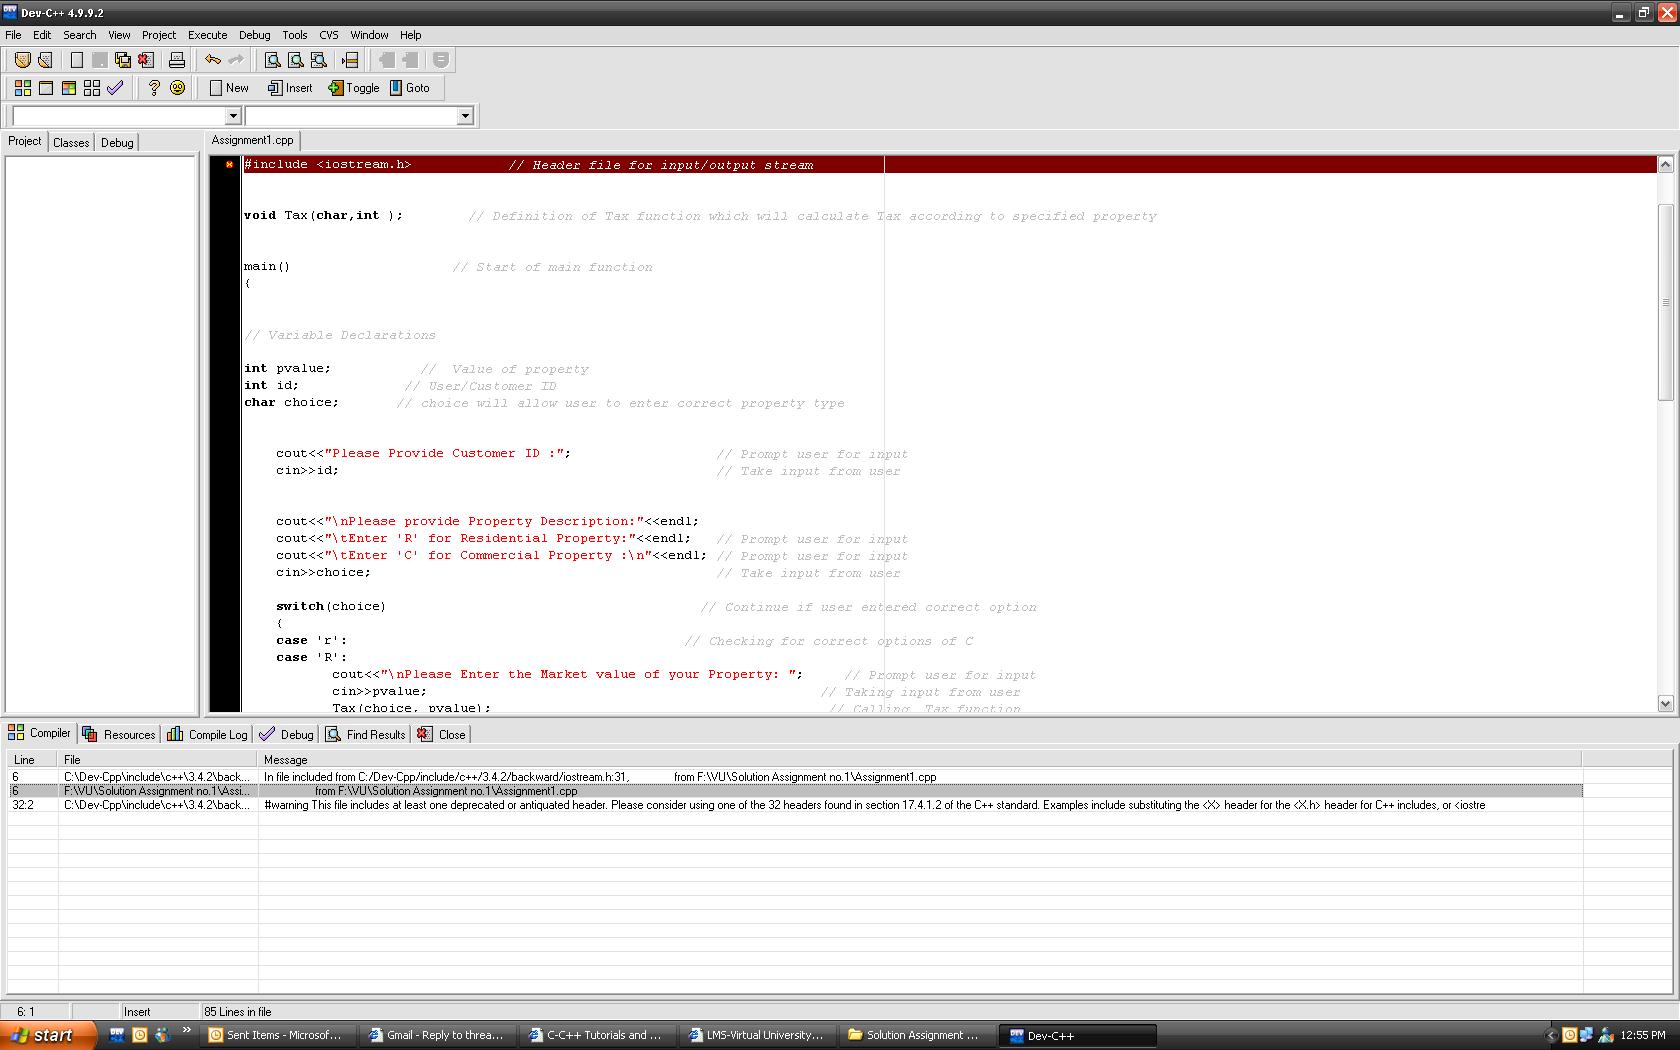Create a new blank source file icon
Viewport: 1680px width, 1050px height.
point(77,60)
